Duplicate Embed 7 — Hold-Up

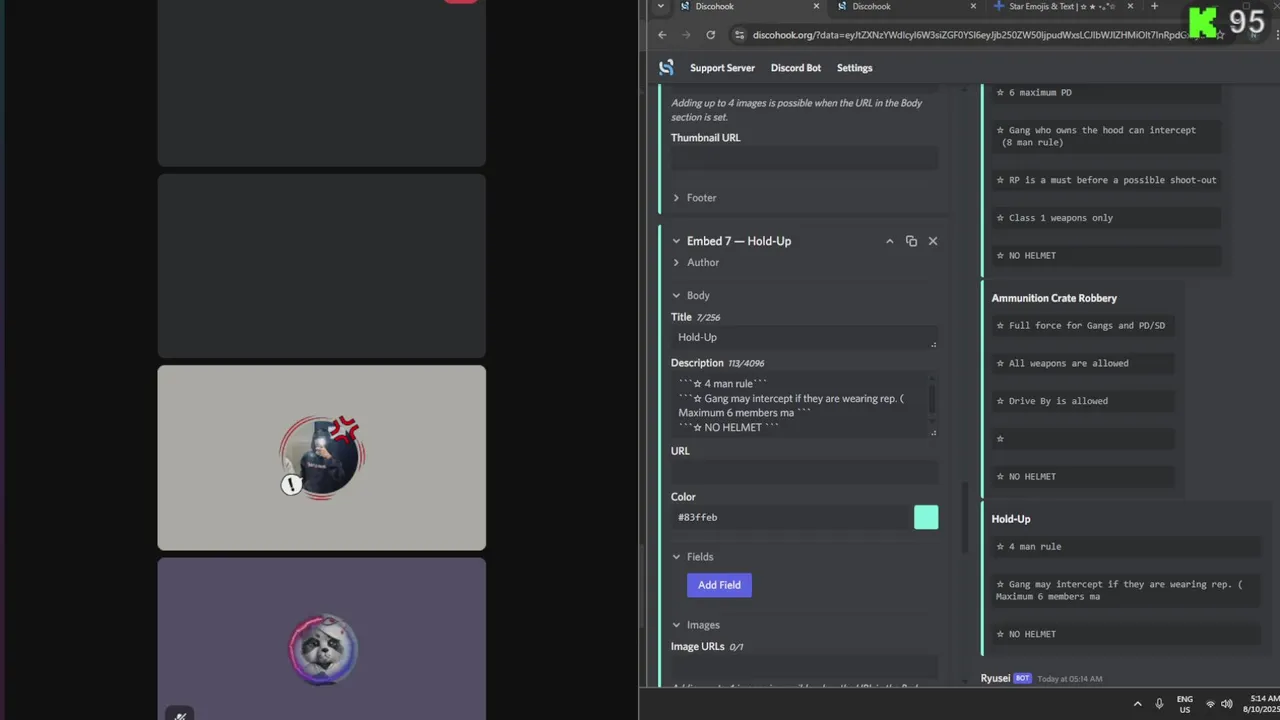coord(911,241)
